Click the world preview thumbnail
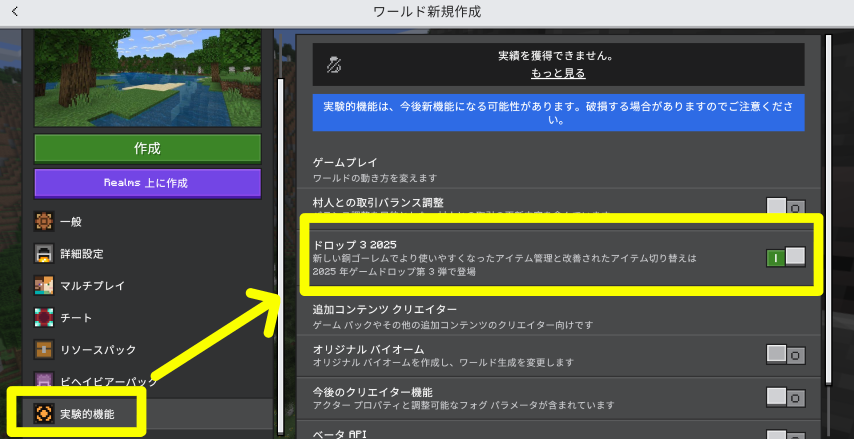 pos(148,78)
